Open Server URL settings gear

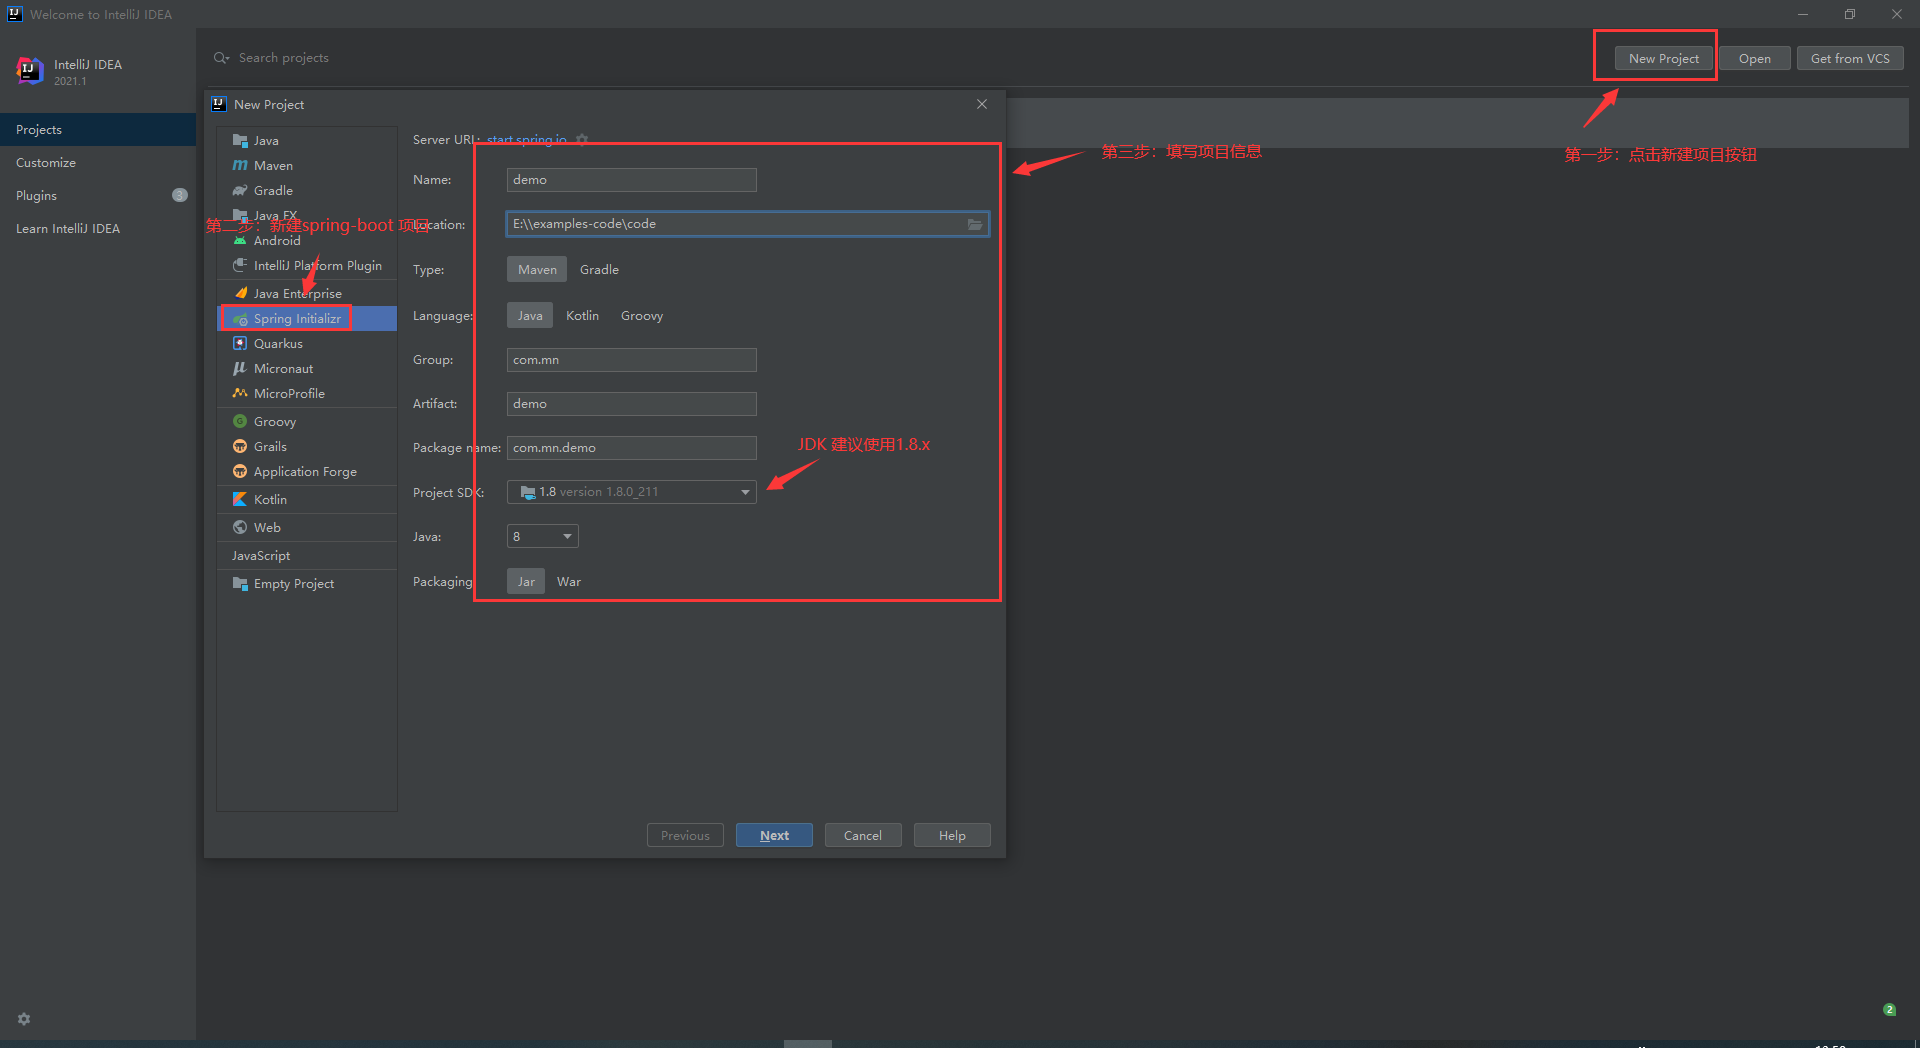[582, 140]
